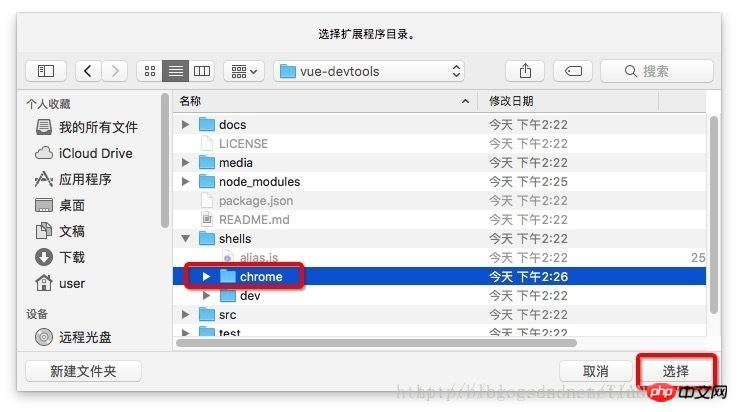Go back with the left arrow

coord(88,71)
